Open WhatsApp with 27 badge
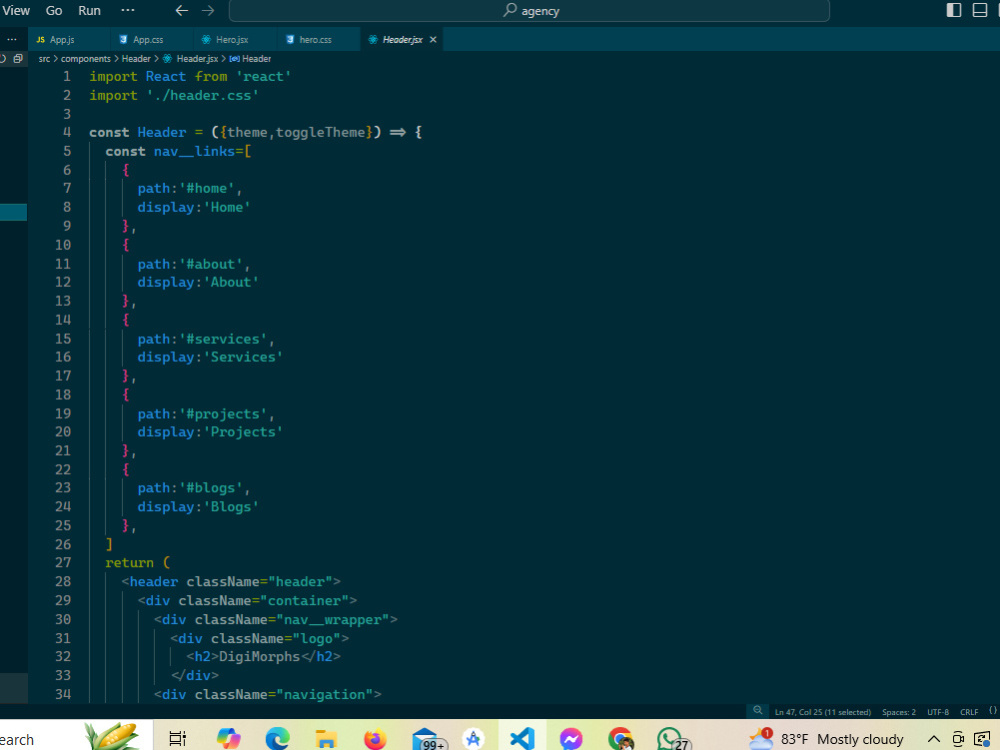This screenshot has width=1000, height=750. point(671,739)
